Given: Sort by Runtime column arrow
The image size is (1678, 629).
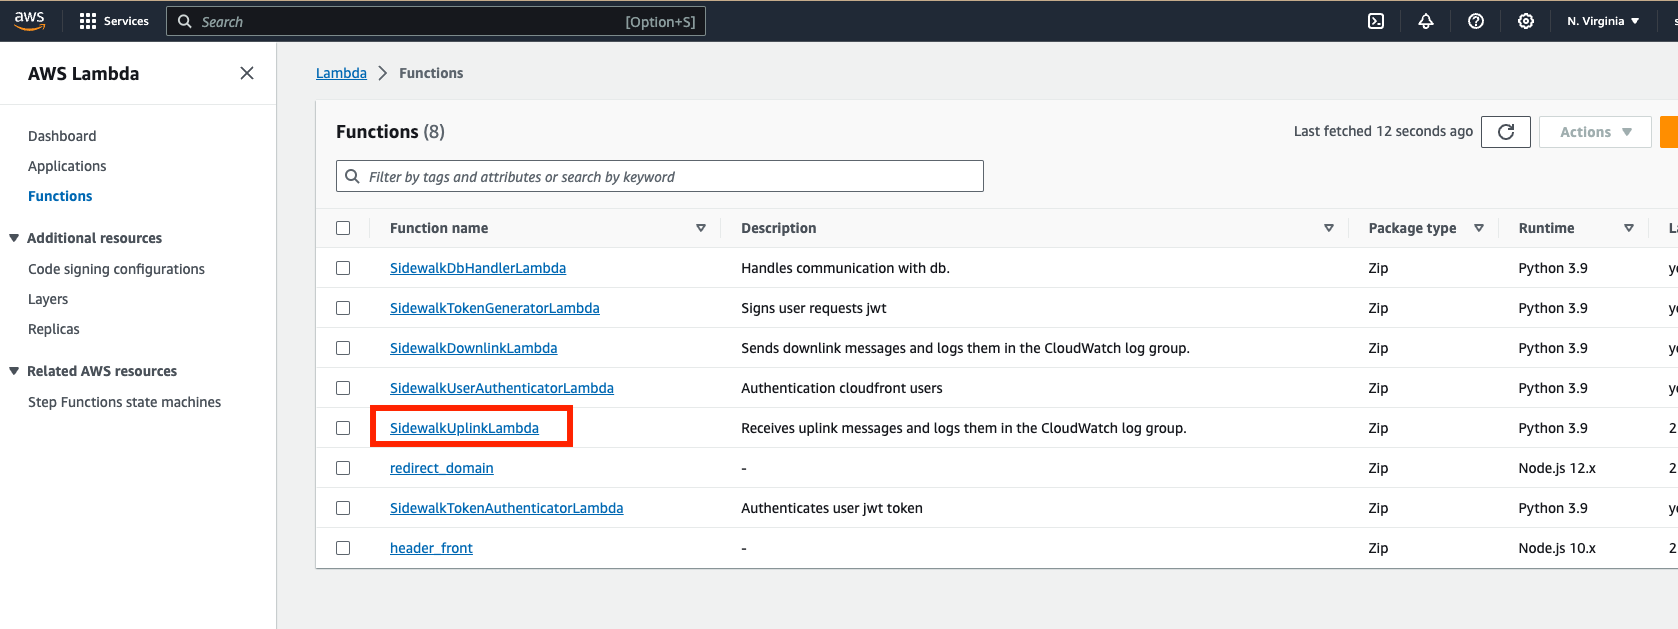Looking at the screenshot, I should [x=1629, y=228].
